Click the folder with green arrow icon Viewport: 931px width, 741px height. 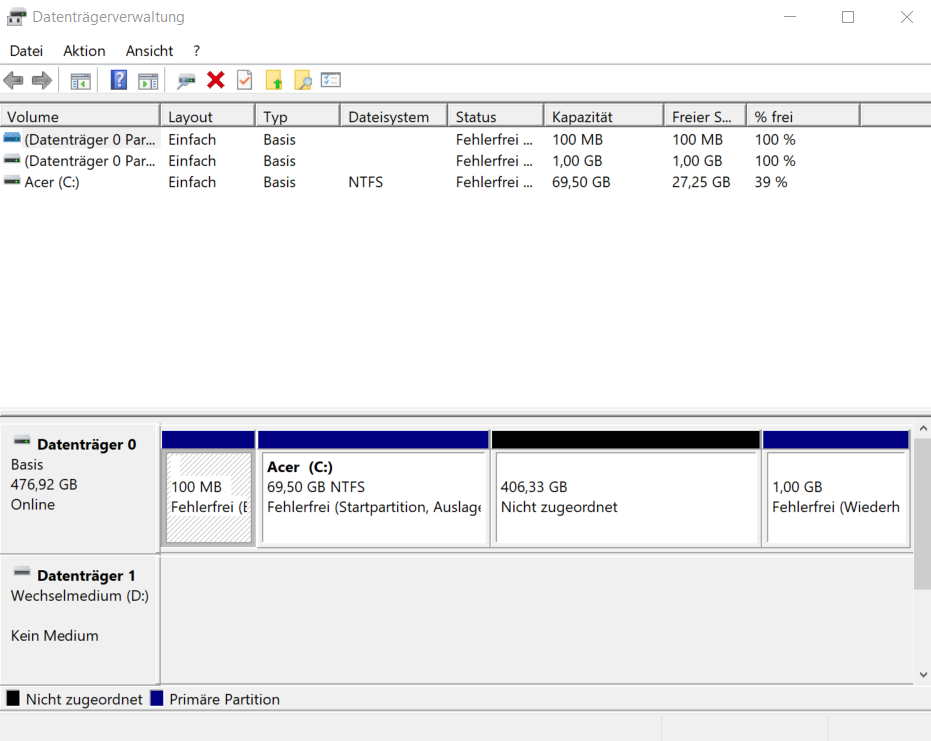tap(274, 80)
